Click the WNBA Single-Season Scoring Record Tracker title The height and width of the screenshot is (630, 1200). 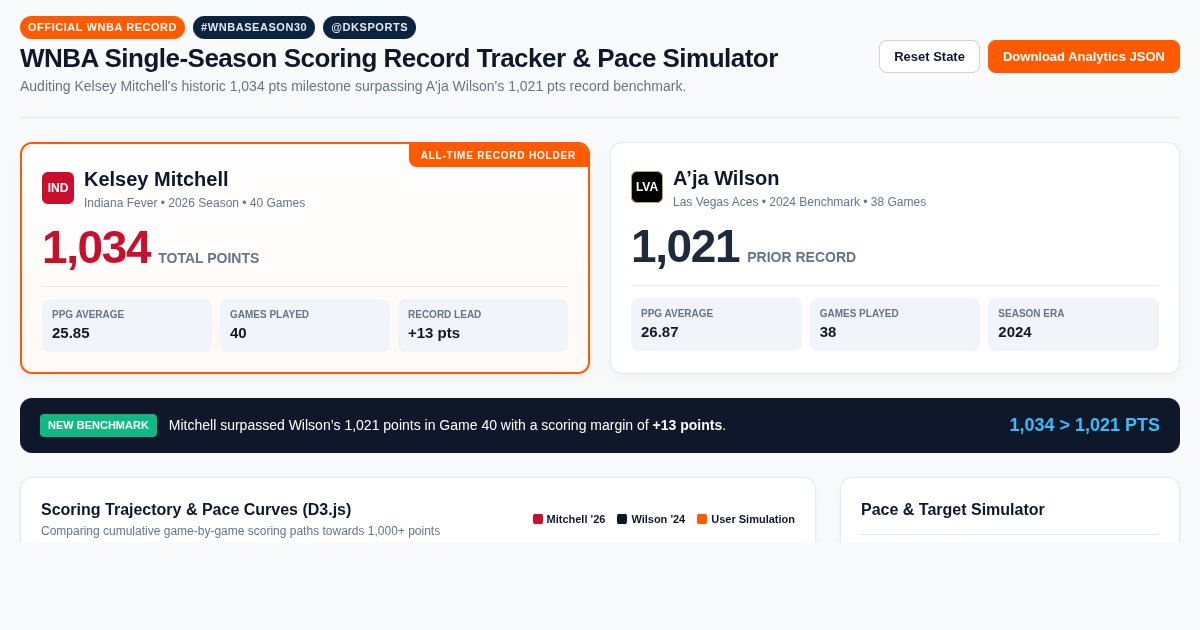point(399,58)
